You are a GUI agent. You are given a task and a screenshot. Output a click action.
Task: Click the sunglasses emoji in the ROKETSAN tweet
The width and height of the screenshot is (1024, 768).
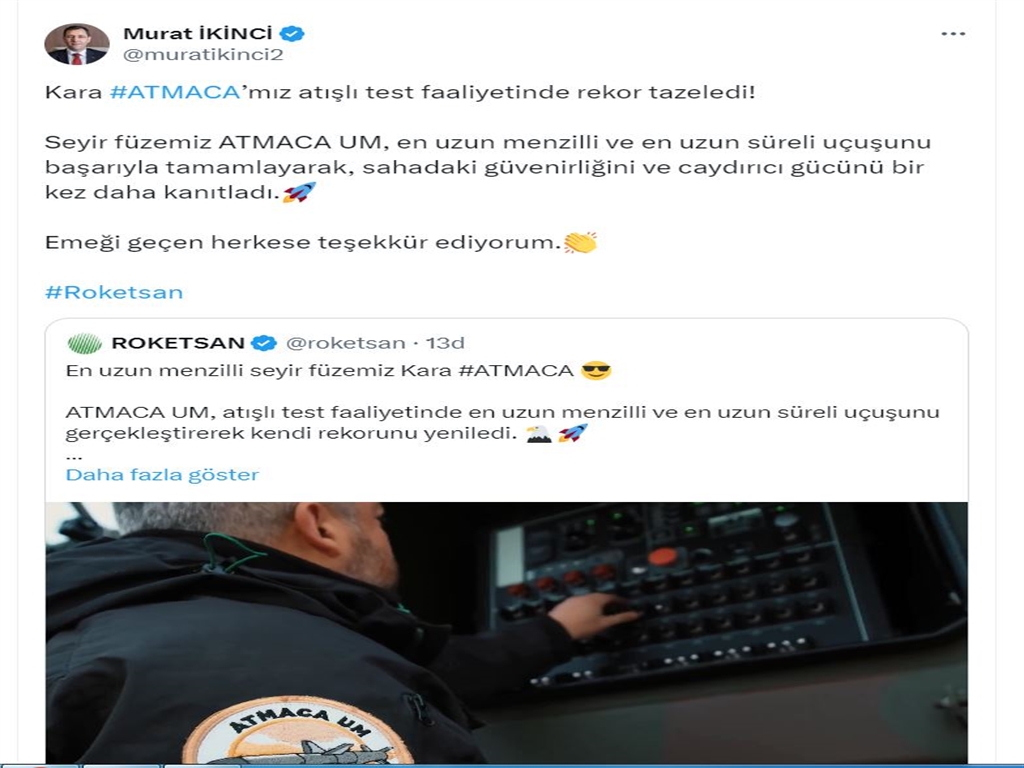596,371
